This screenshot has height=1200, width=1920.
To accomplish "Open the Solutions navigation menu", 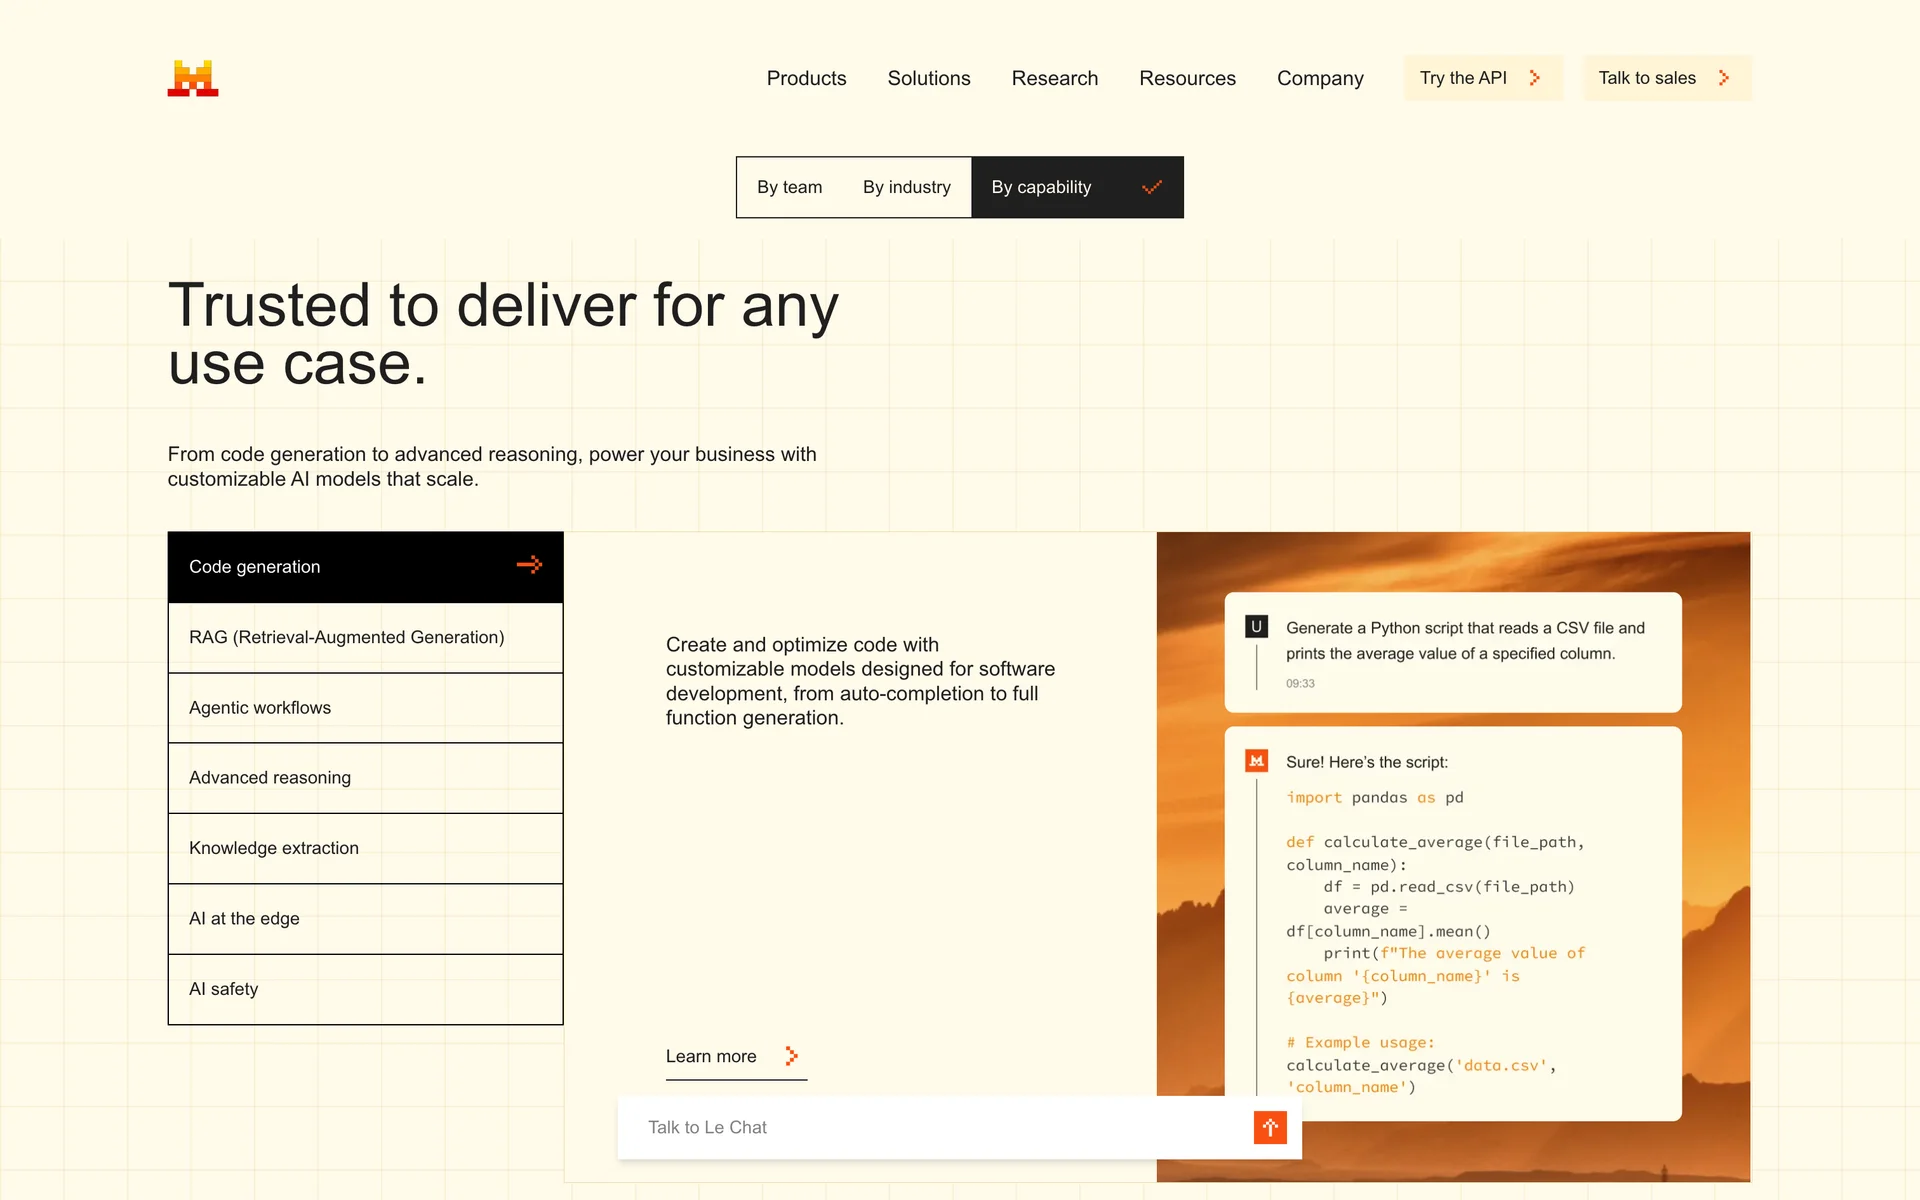I will [x=928, y=78].
